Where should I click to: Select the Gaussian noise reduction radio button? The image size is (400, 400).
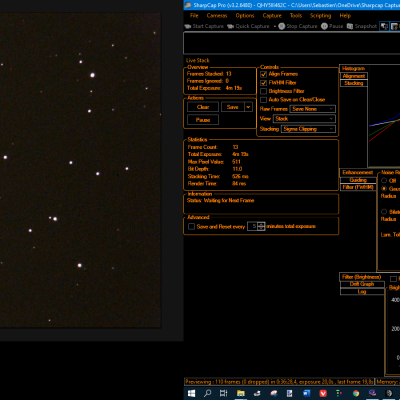click(384, 189)
